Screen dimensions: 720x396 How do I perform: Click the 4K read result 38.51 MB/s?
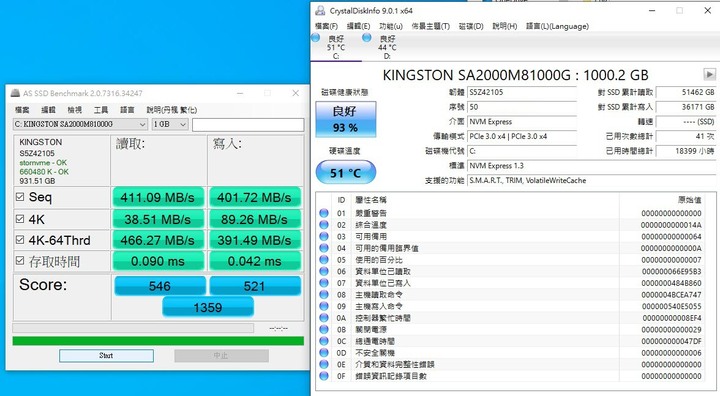158,219
